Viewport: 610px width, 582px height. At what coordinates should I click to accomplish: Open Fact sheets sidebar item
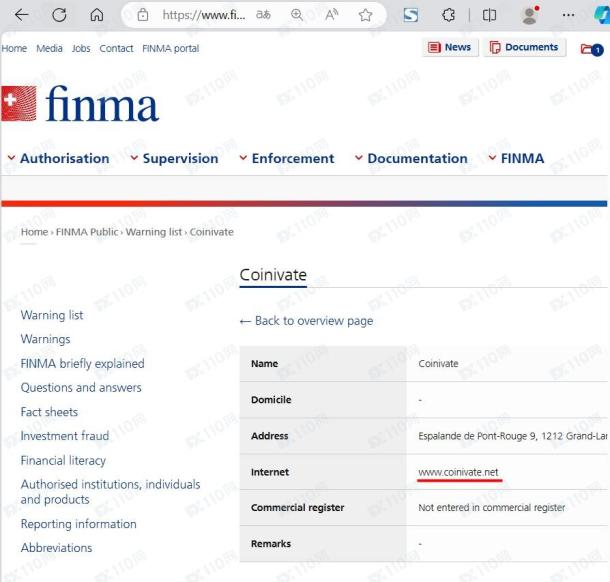click(49, 412)
